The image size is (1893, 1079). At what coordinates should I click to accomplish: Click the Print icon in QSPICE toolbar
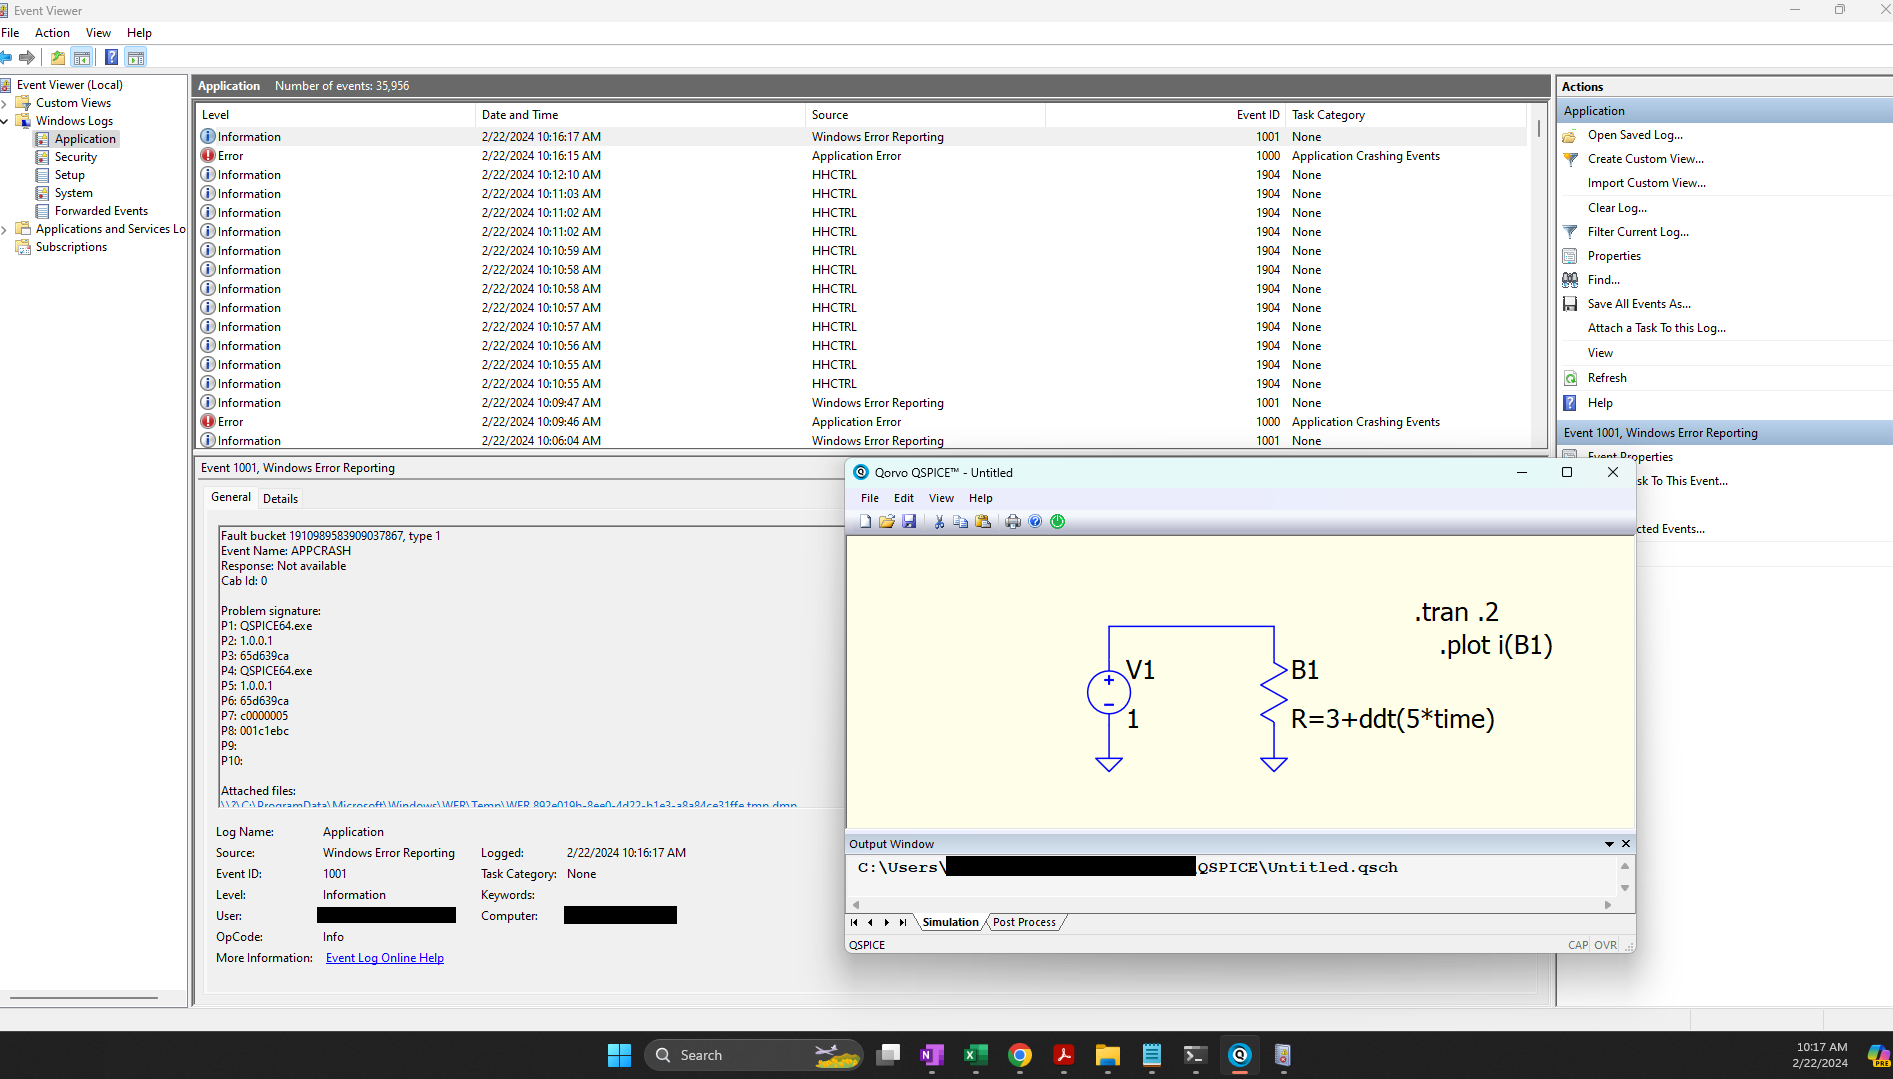click(1013, 521)
